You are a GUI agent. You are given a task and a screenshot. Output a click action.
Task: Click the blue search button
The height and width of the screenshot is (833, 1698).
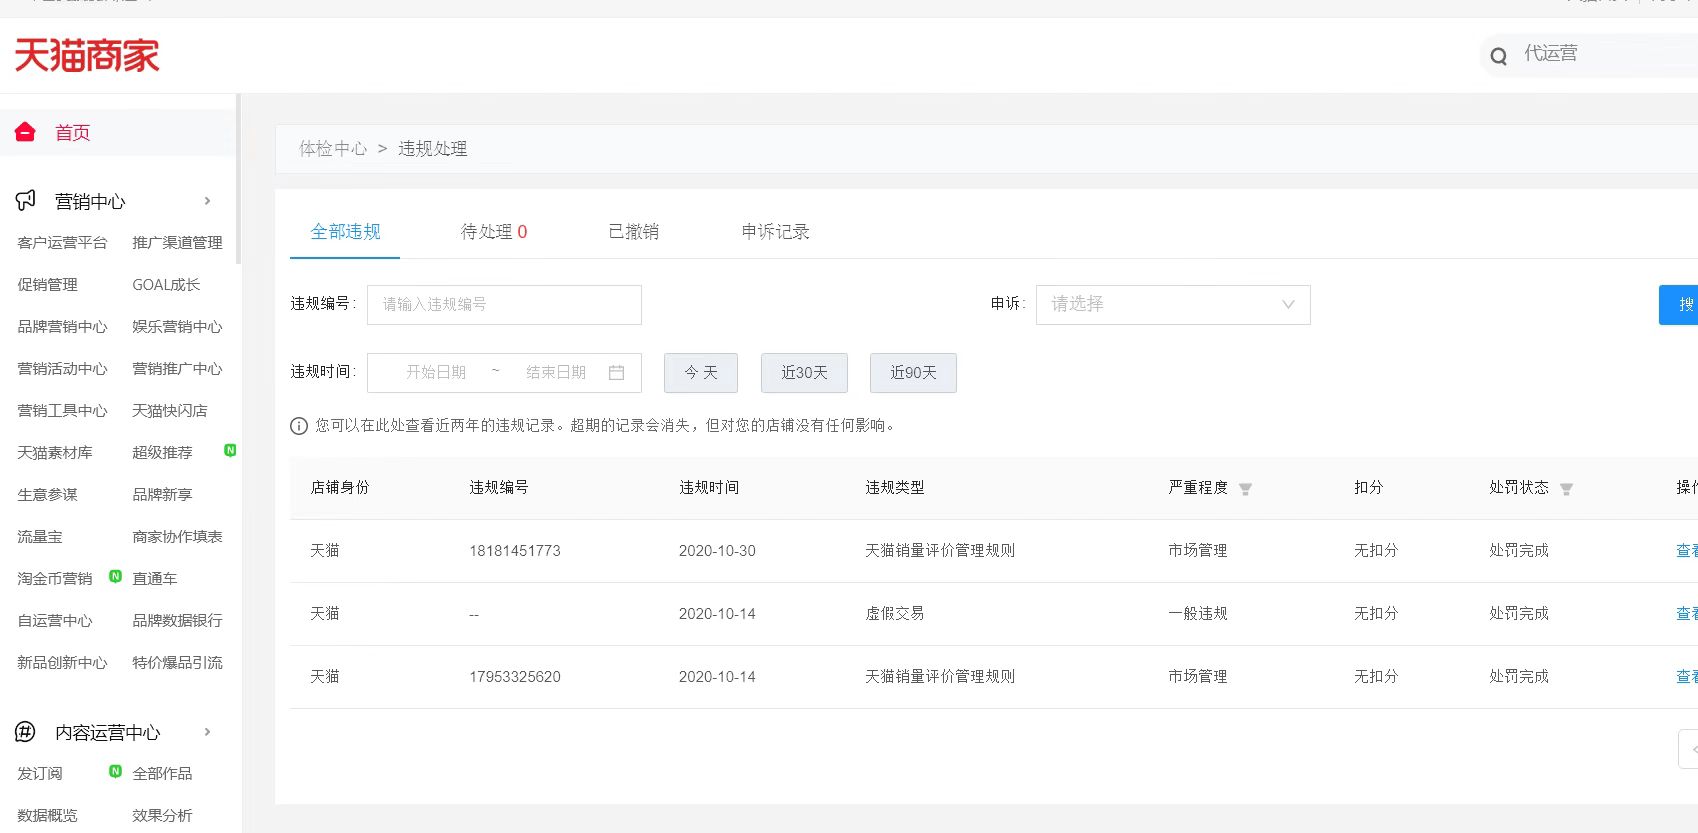click(1678, 305)
